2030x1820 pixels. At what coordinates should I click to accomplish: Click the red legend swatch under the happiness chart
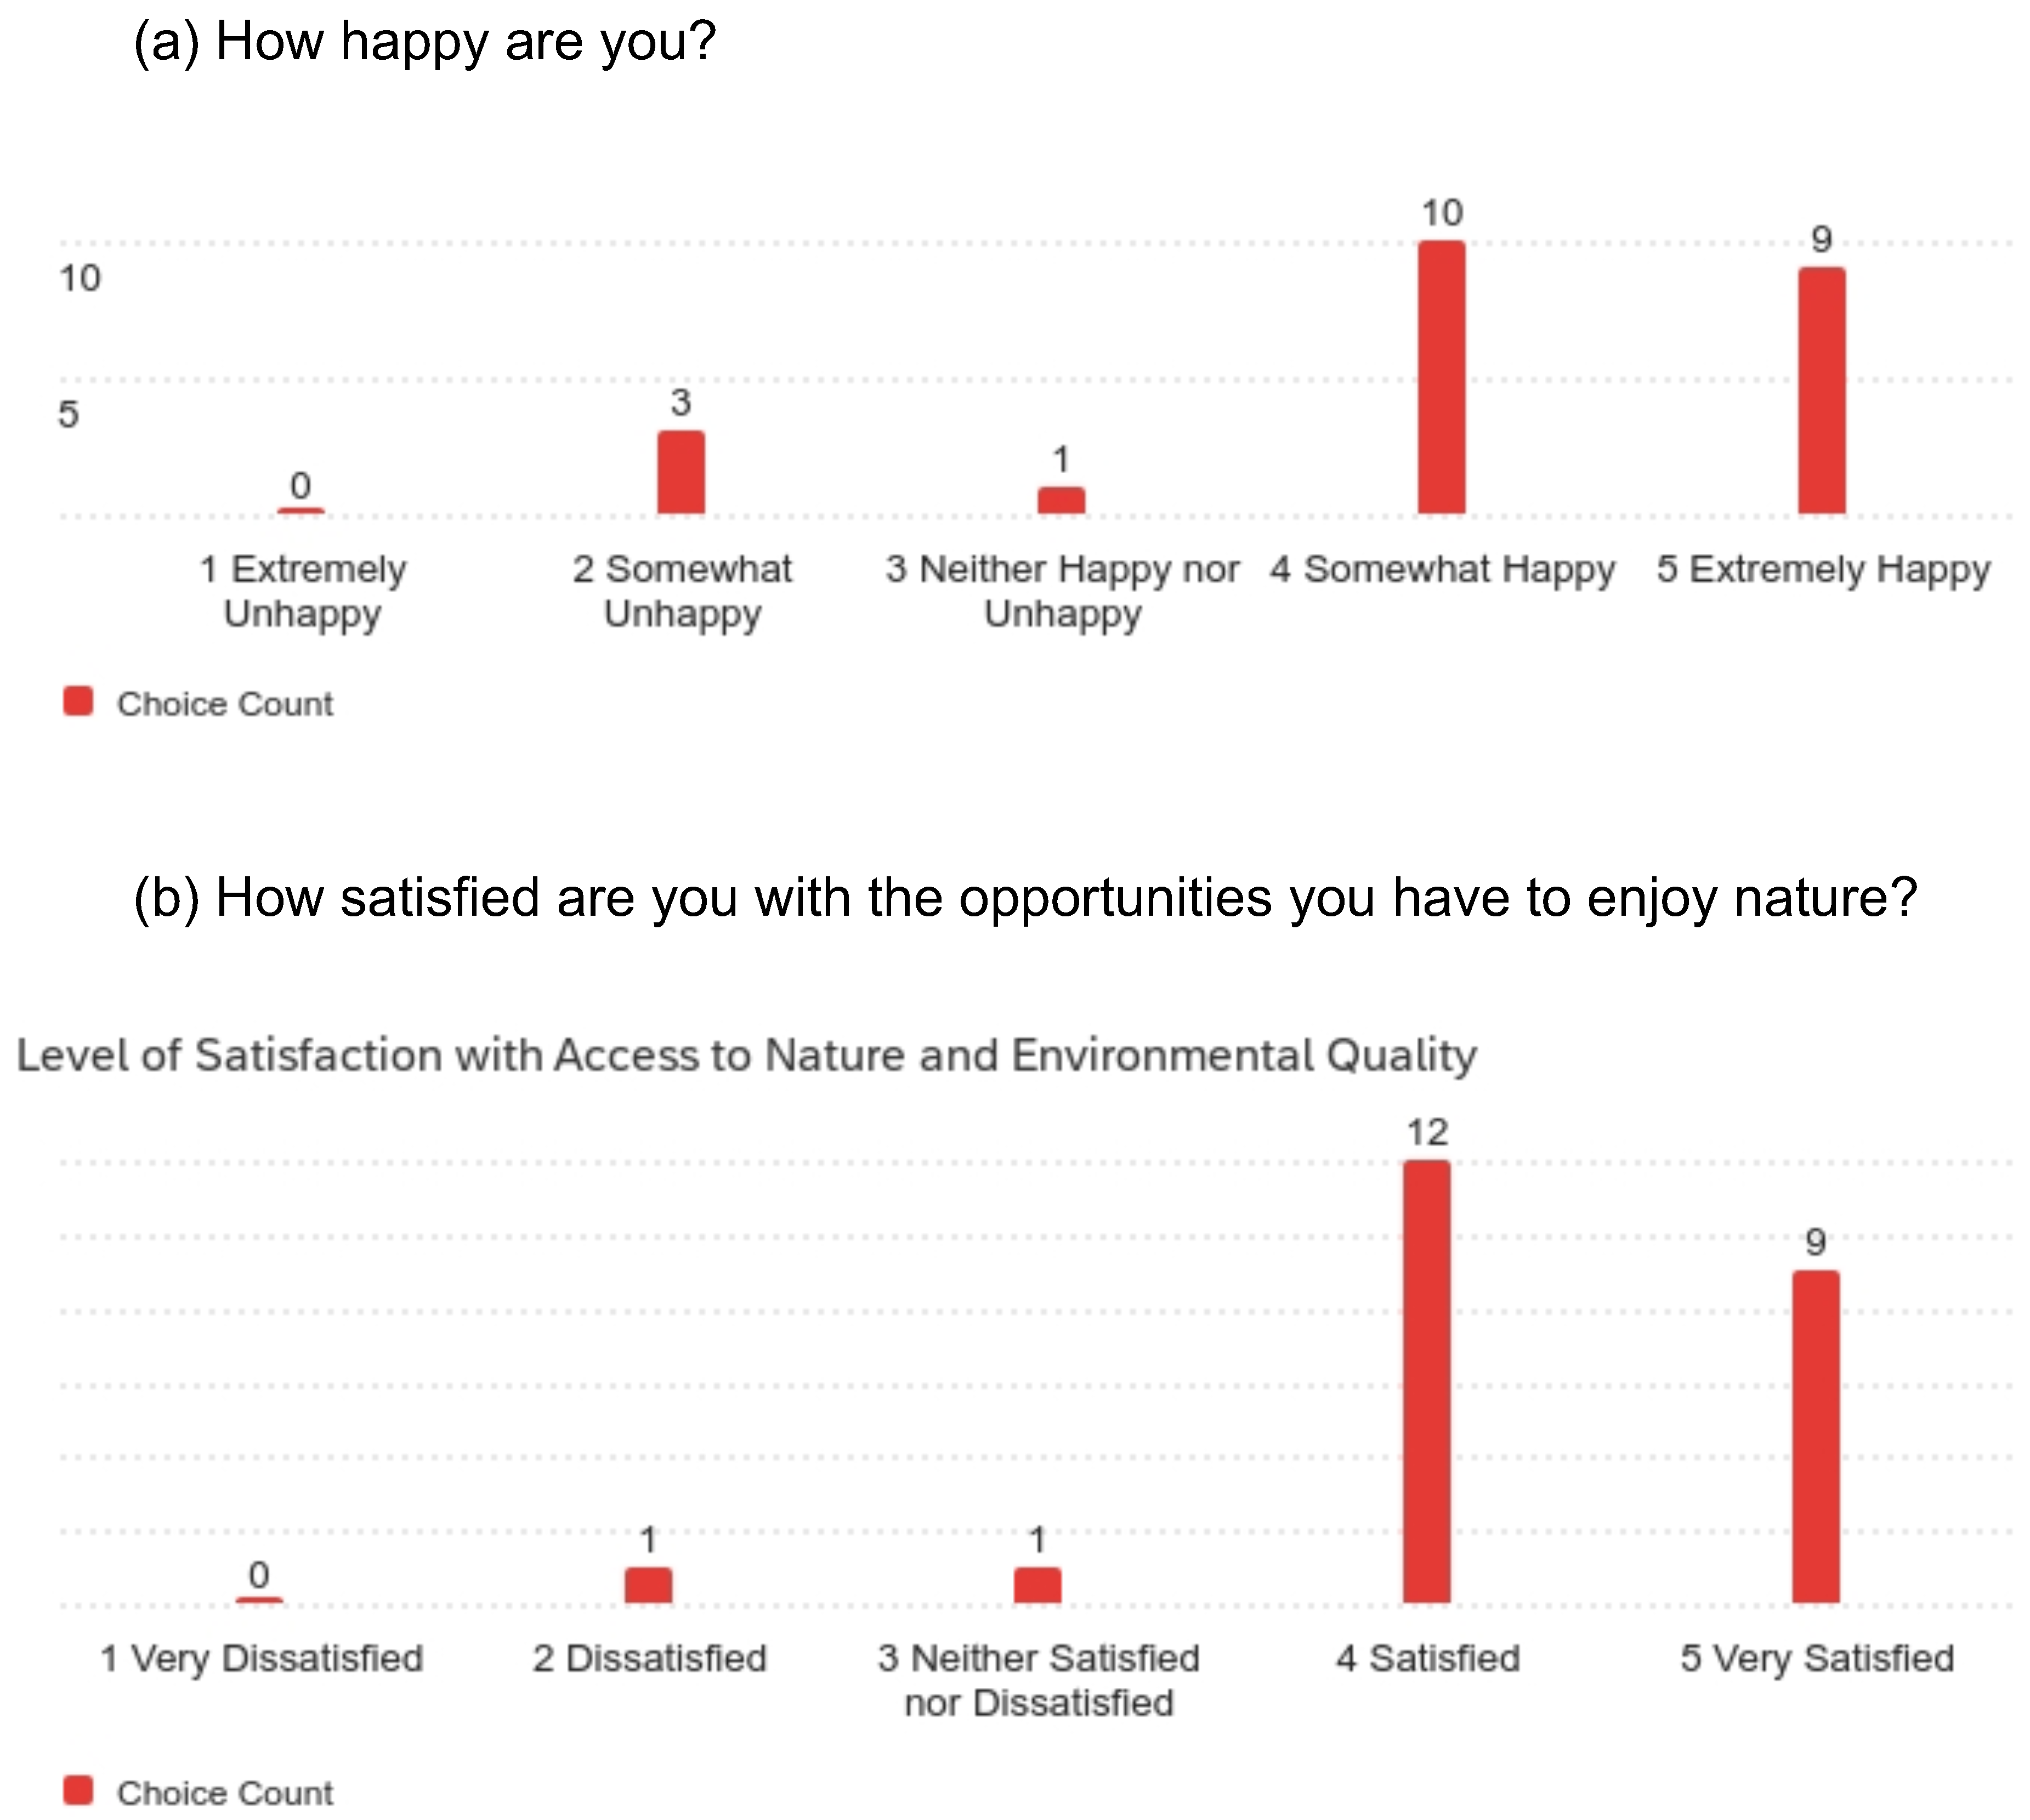point(78,701)
